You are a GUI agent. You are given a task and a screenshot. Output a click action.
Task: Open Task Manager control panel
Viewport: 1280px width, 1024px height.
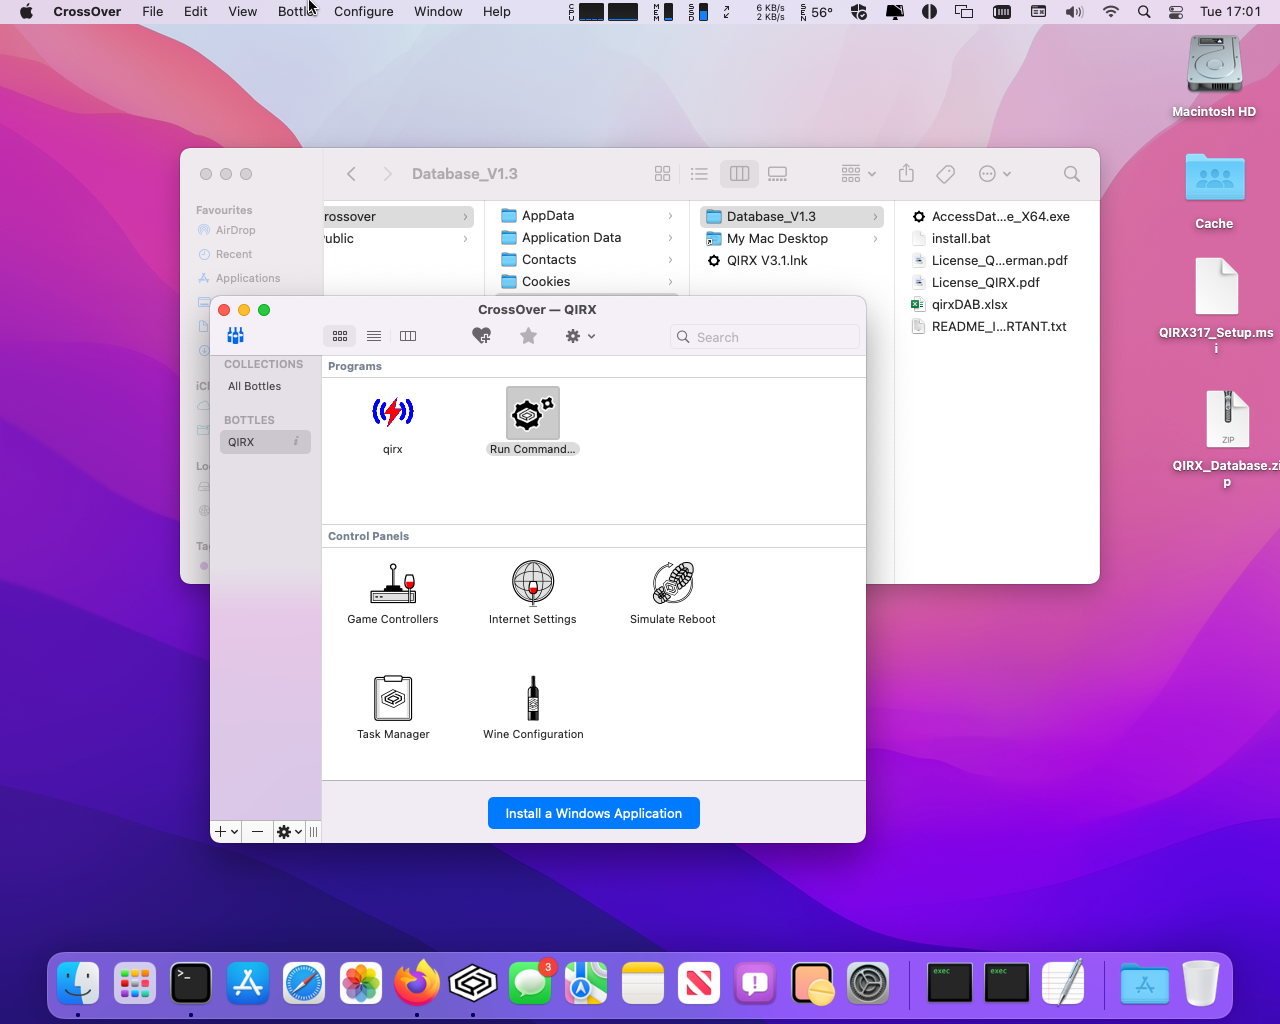point(393,698)
